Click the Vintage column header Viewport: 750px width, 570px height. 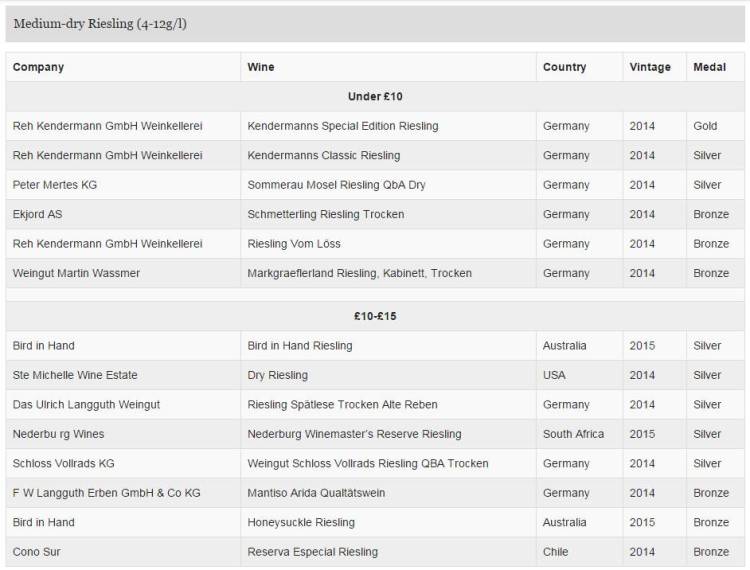click(x=650, y=67)
